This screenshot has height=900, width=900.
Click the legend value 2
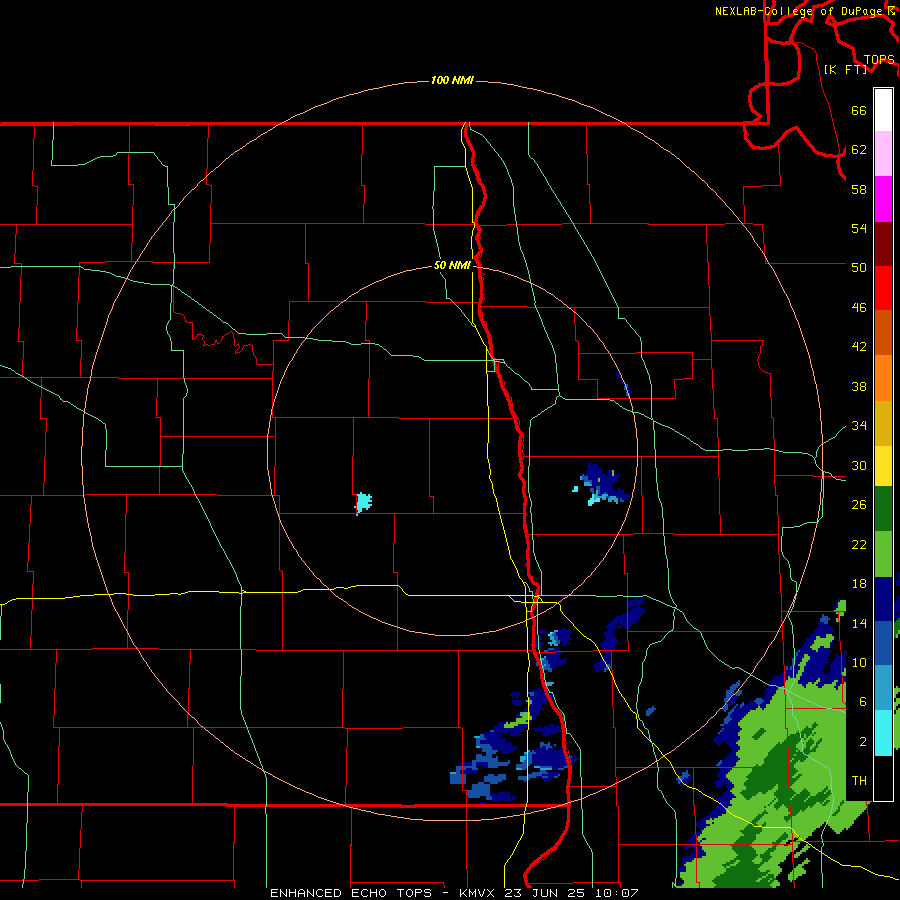click(x=862, y=742)
